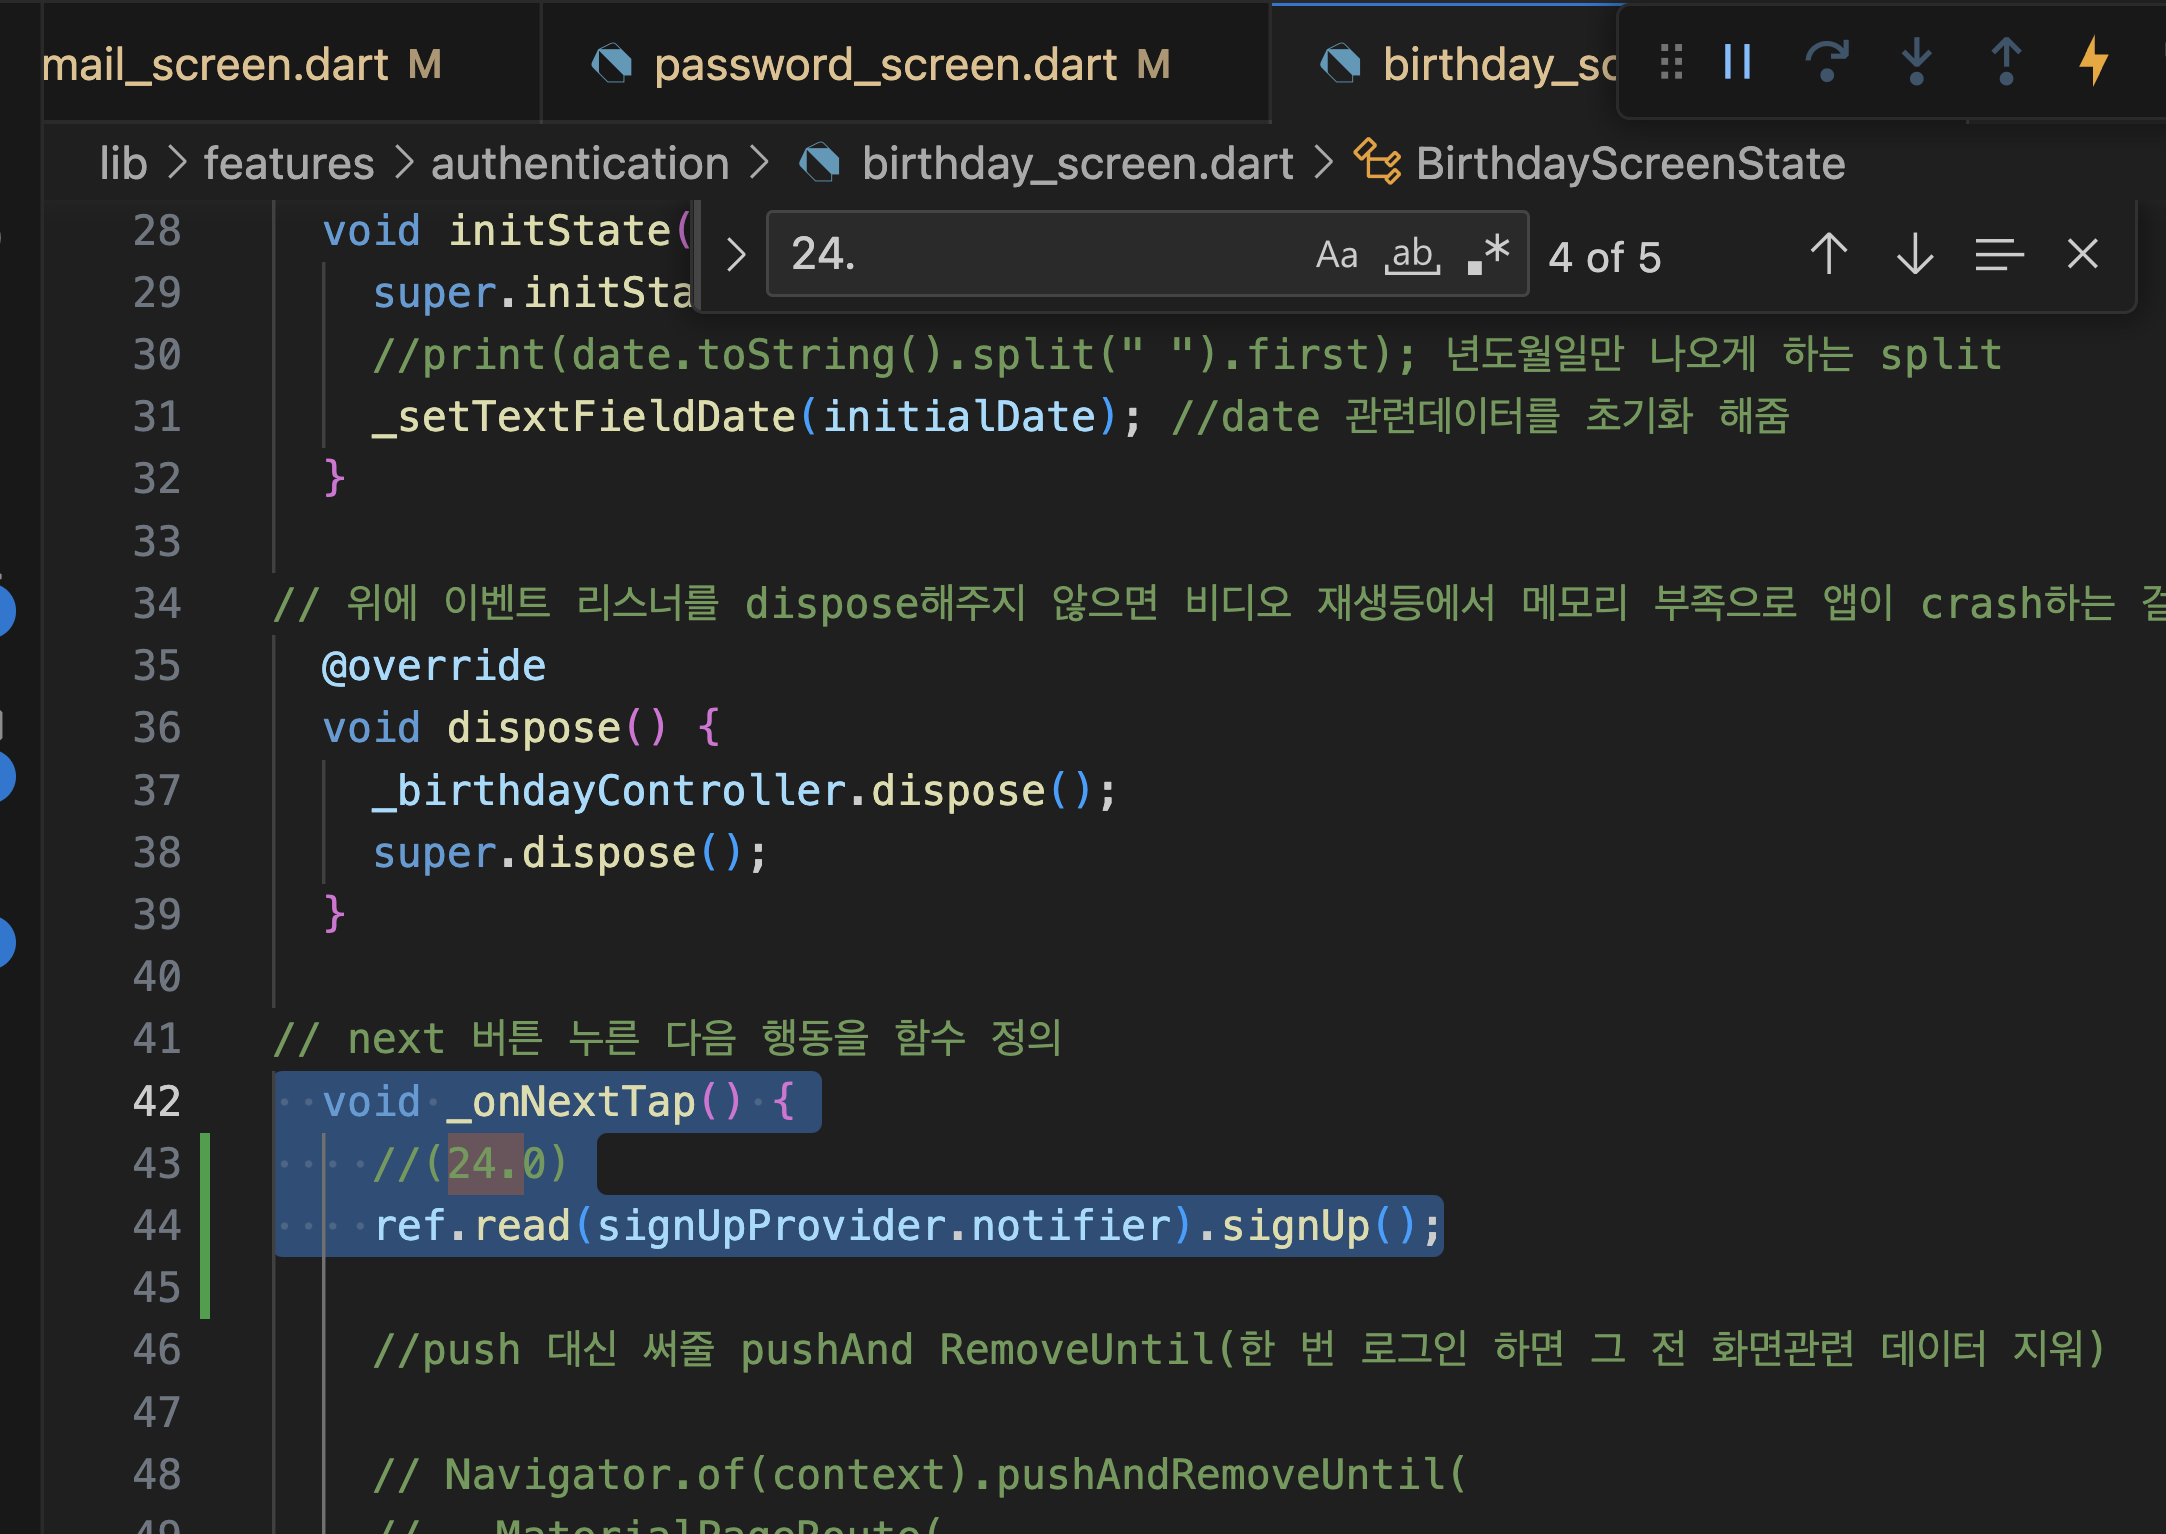Switch to mail_screen.dart tab
The width and height of the screenshot is (2166, 1534).
pos(215,65)
